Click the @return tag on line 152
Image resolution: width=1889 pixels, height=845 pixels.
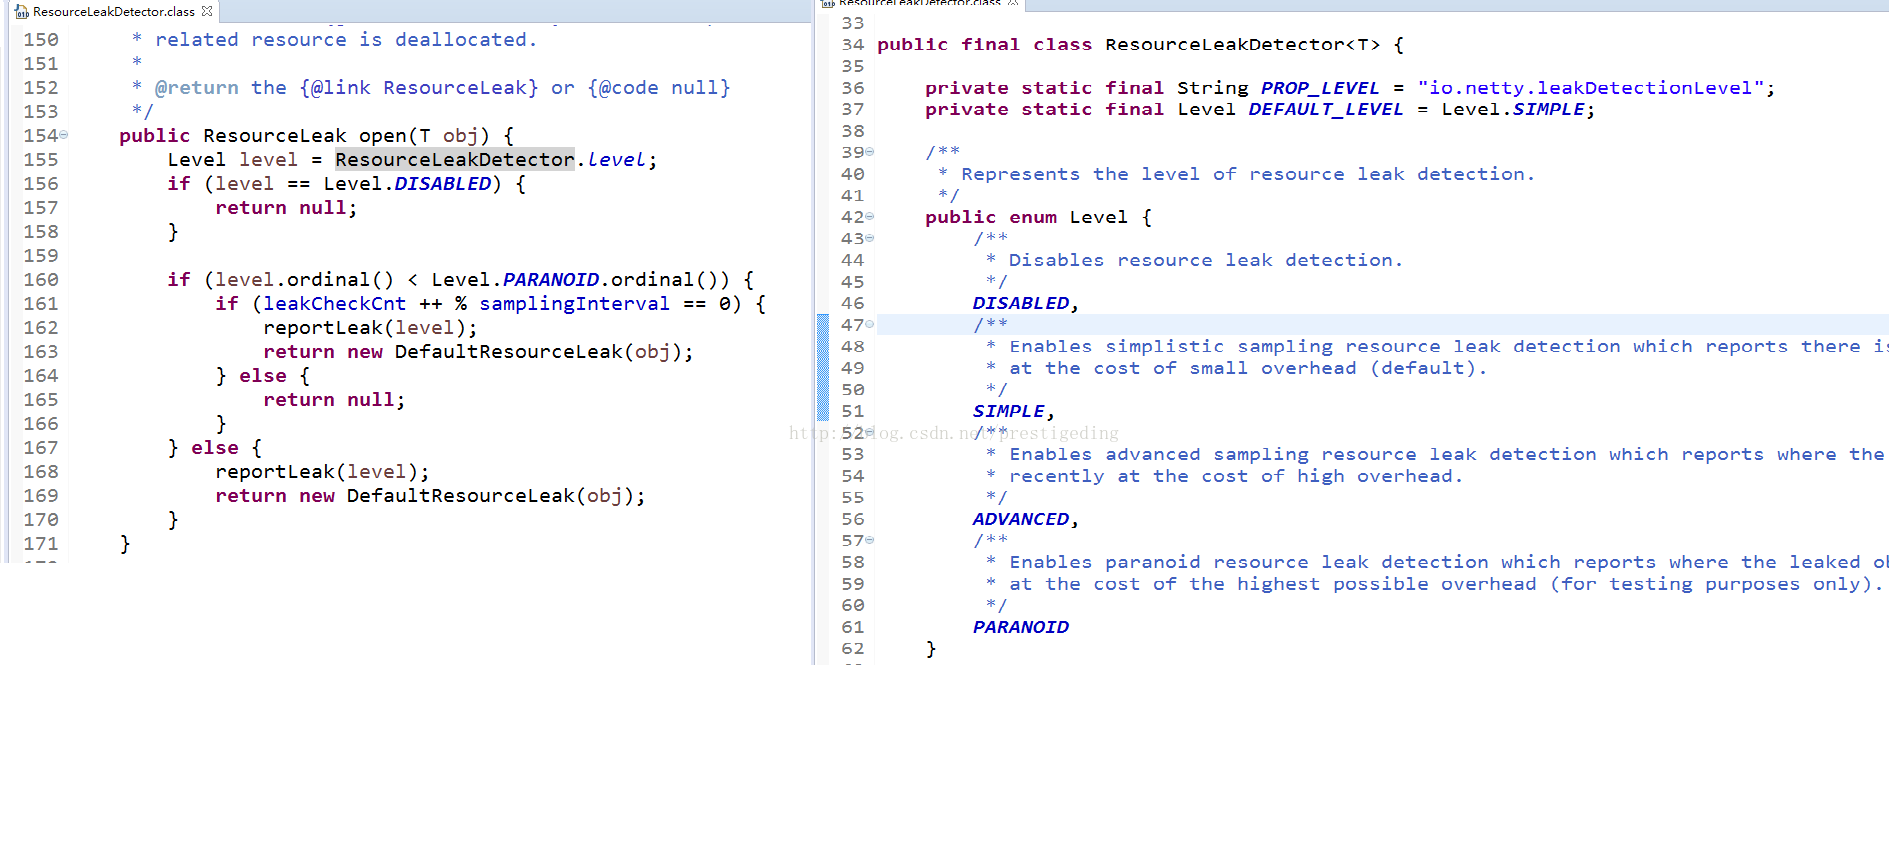[x=197, y=88]
